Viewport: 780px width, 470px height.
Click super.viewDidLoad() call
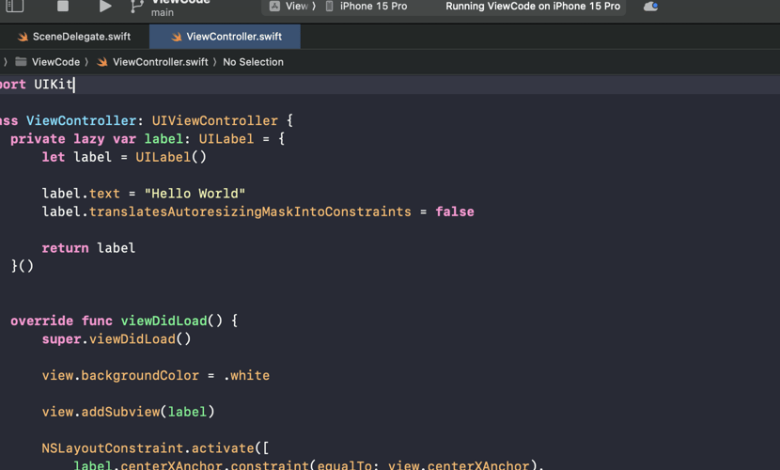(x=116, y=339)
